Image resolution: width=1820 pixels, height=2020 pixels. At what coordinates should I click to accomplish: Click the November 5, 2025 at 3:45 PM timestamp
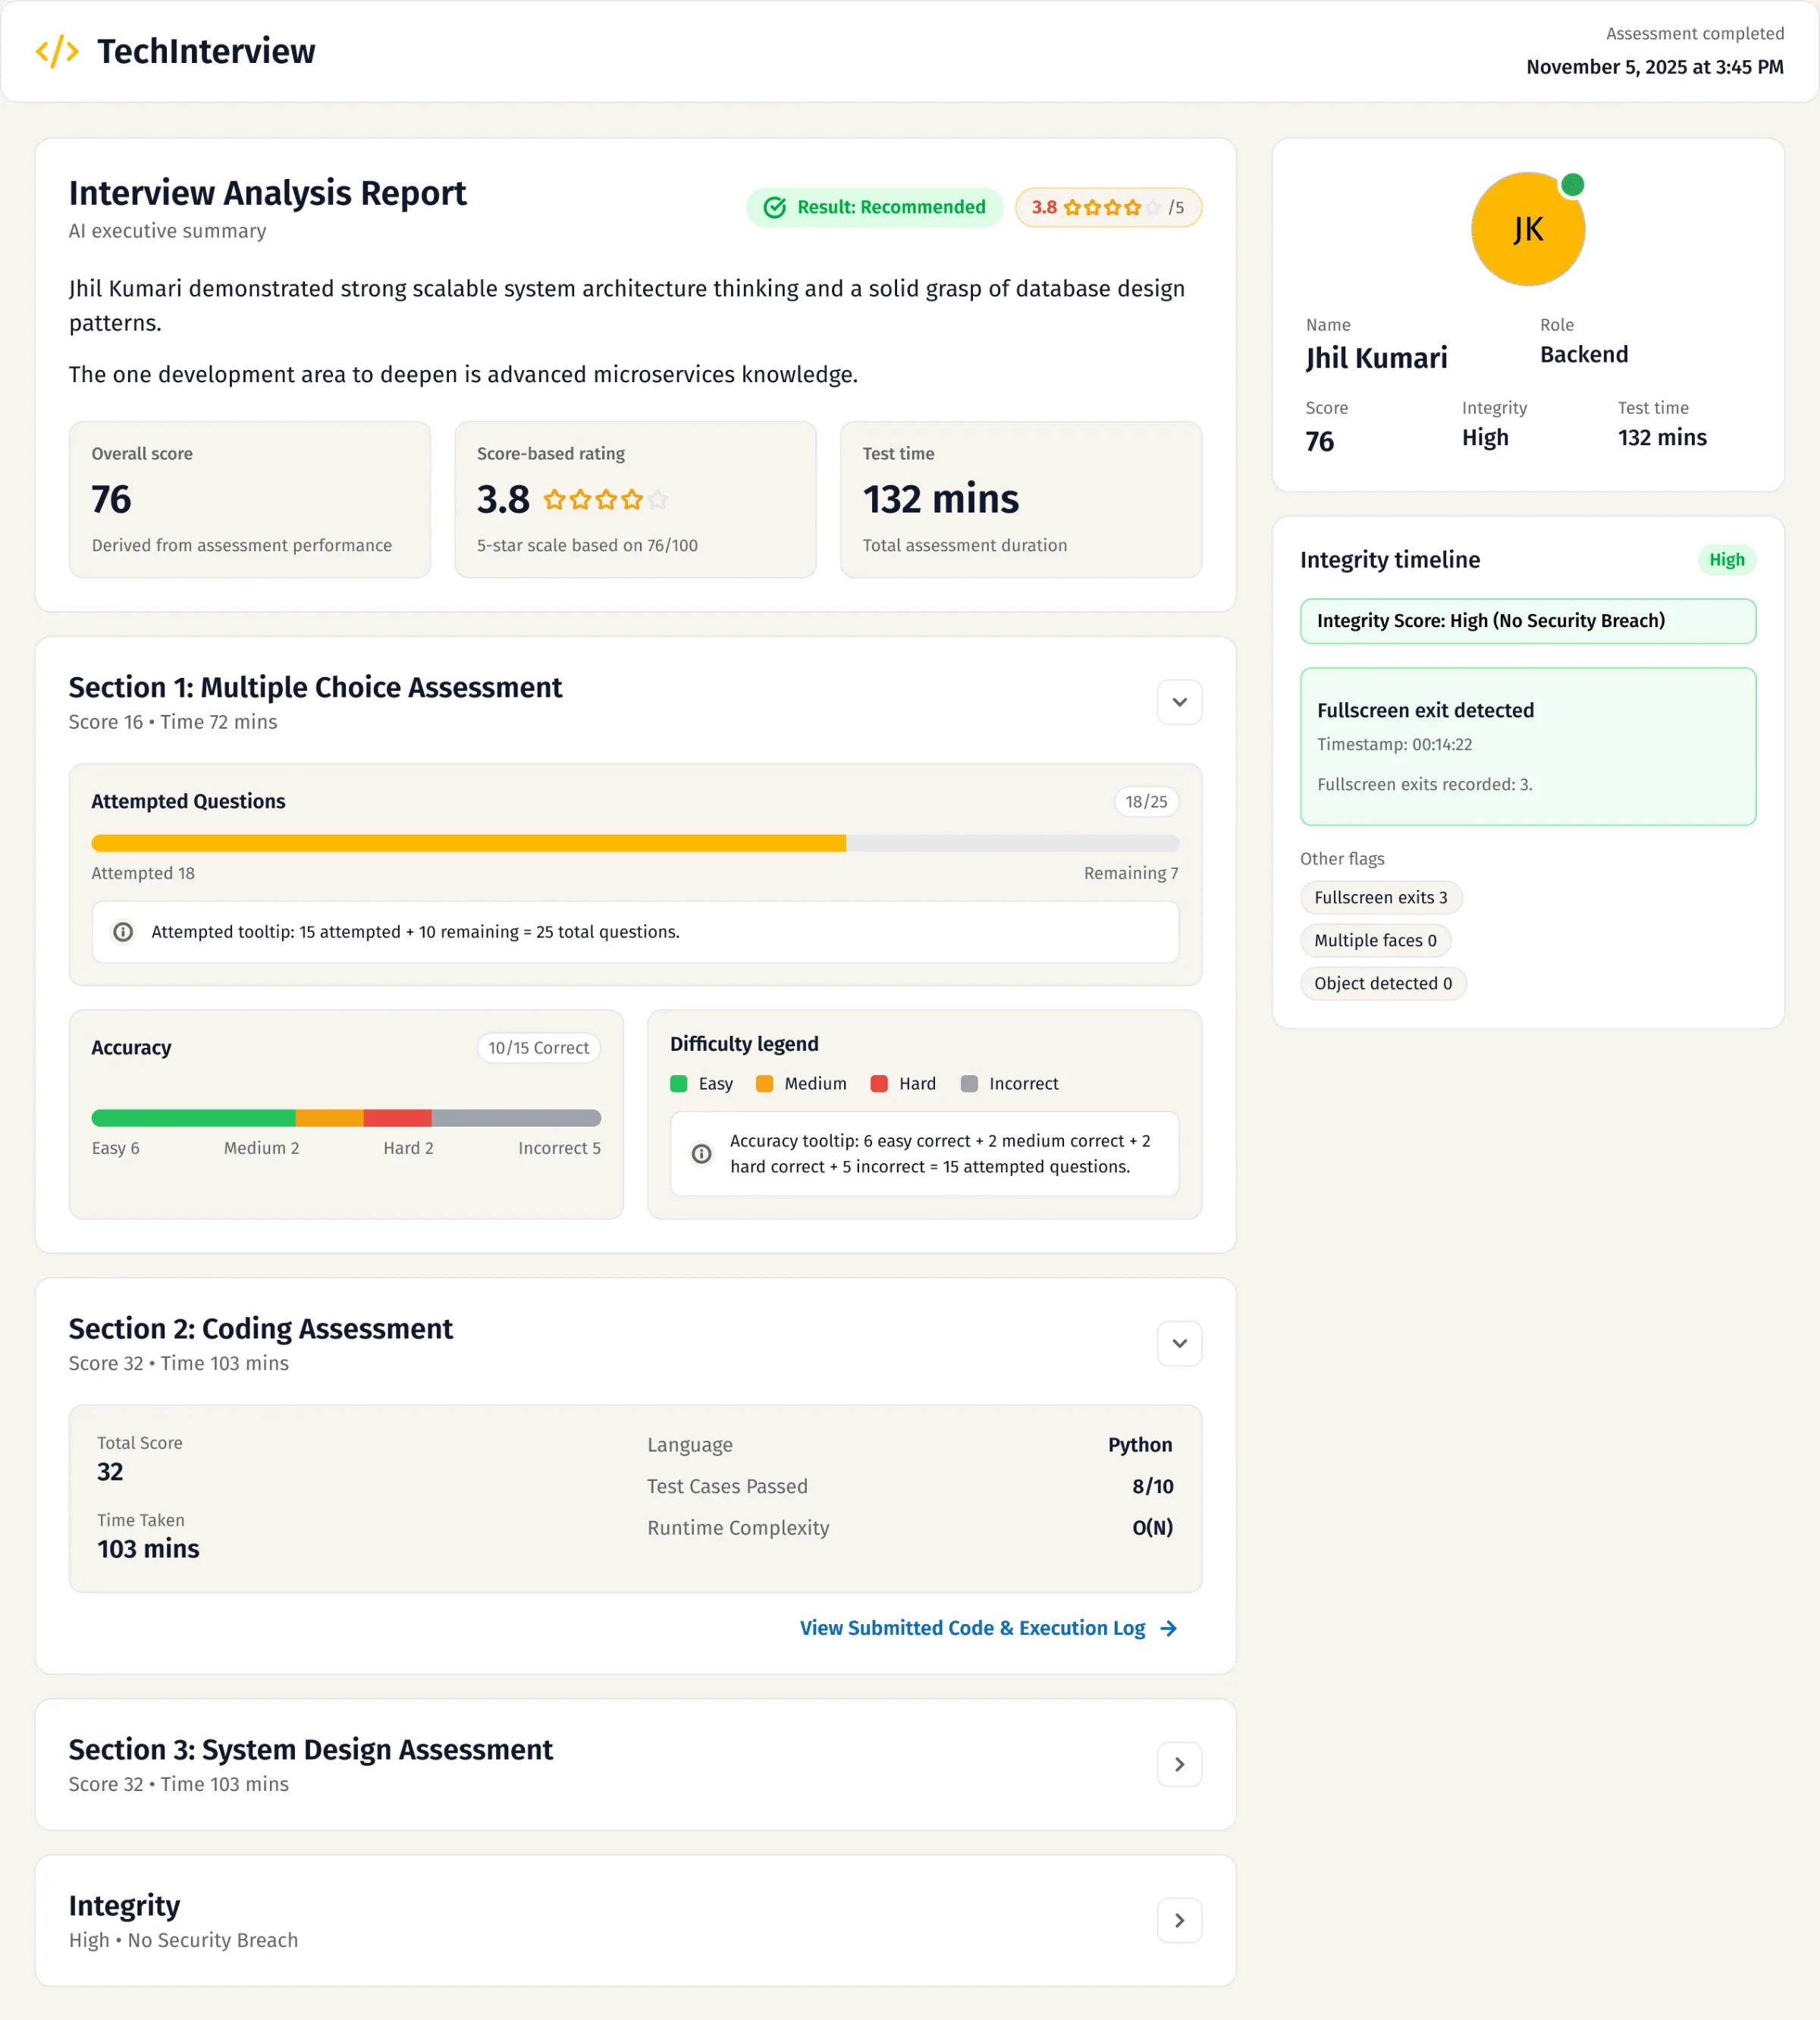pos(1654,67)
